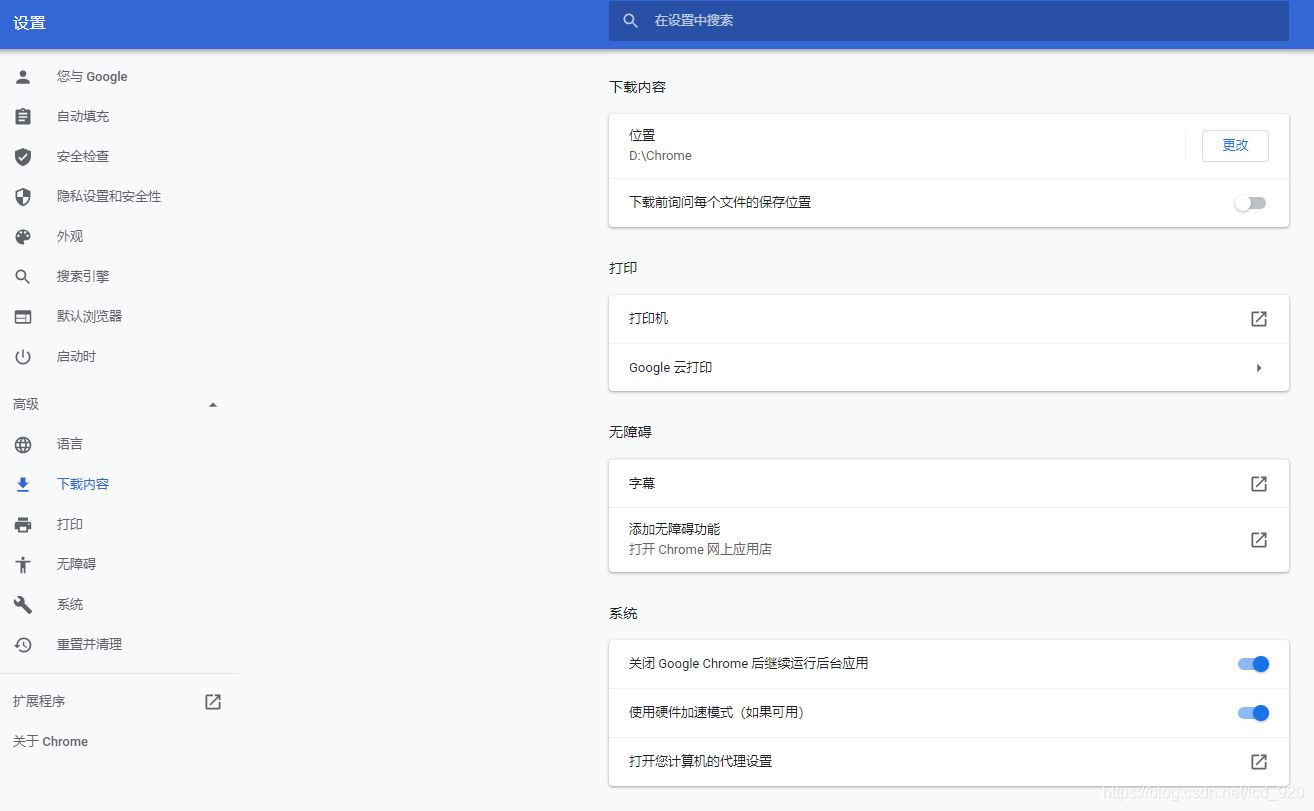Screen dimensions: 1314x811
Task: Click the shield icon beside 隐私设置和安全性
Action: tap(23, 197)
